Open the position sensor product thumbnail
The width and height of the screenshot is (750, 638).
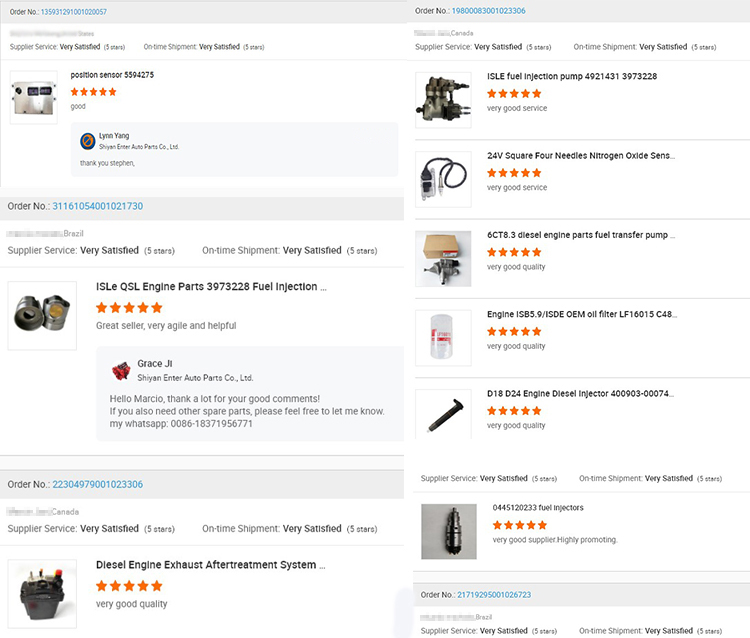point(33,97)
